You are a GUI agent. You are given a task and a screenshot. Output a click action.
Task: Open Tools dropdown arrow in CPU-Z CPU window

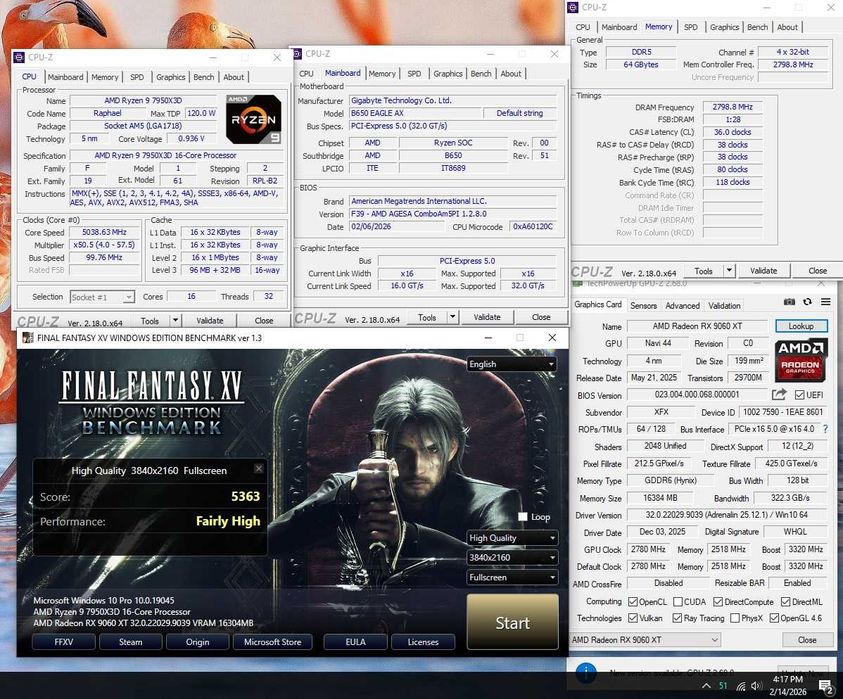175,320
